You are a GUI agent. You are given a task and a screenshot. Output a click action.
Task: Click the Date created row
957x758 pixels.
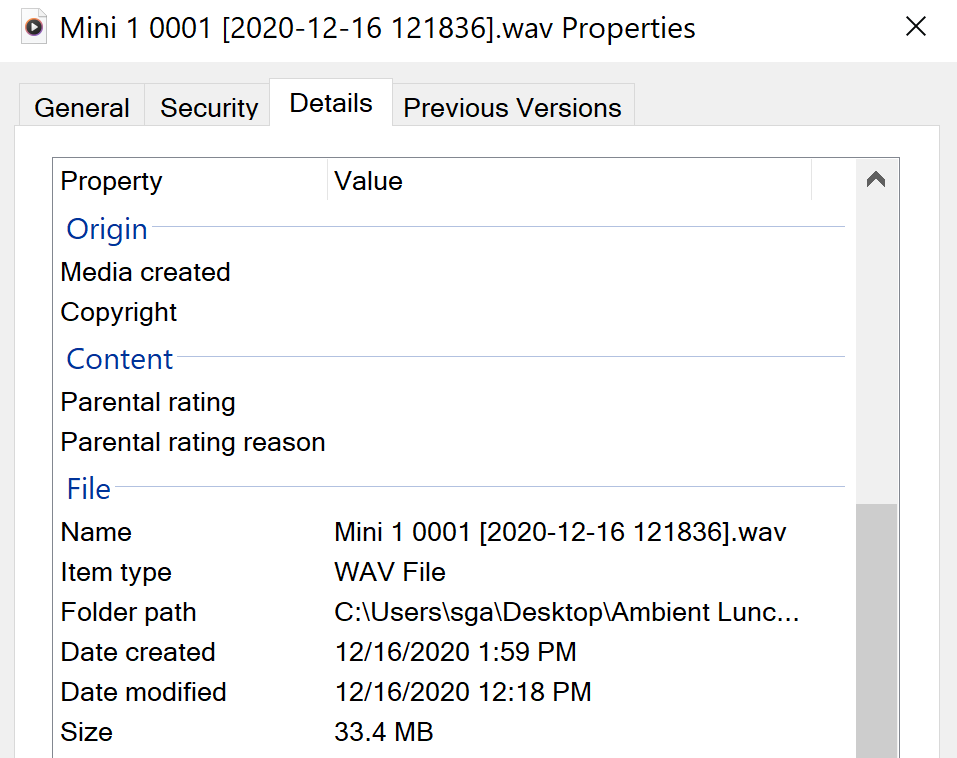pyautogui.click(x=138, y=652)
